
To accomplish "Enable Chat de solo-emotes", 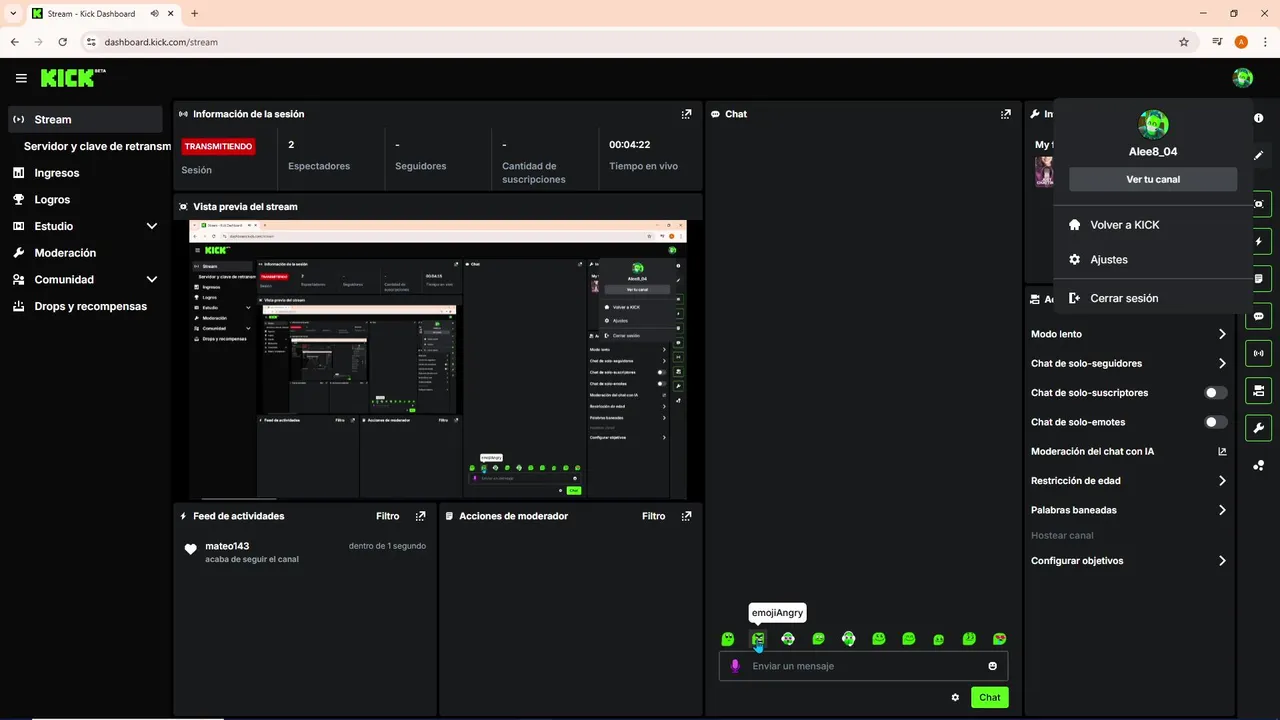I will tap(1216, 422).
